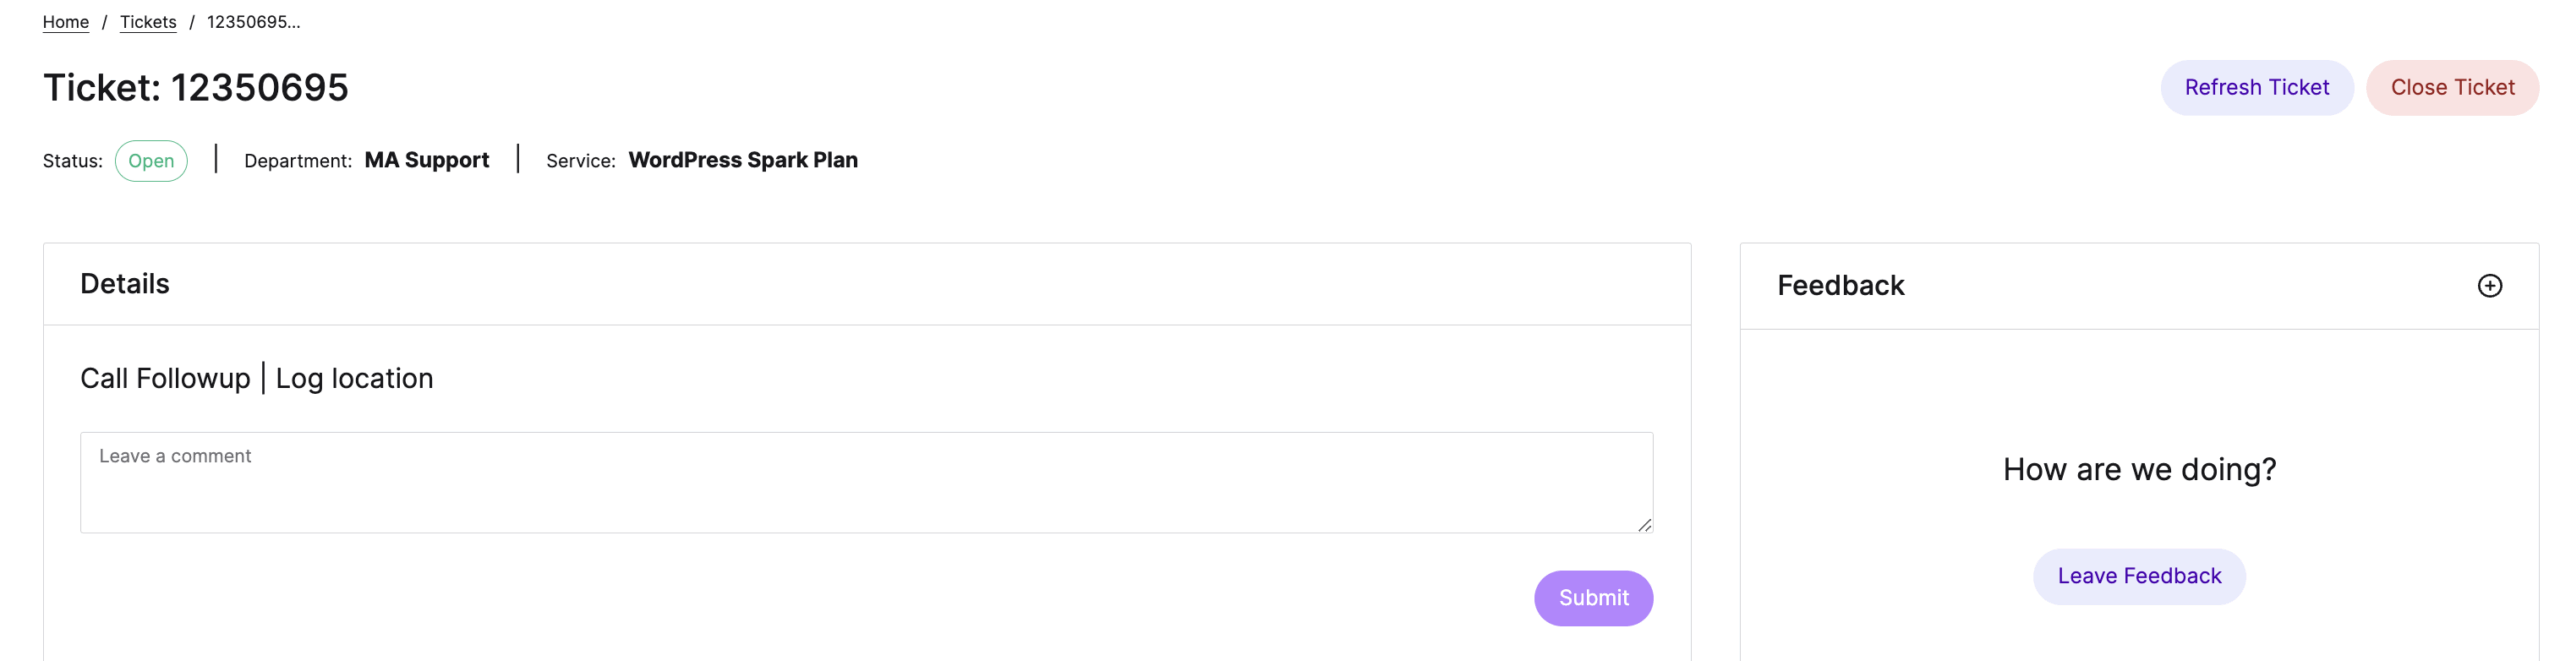Click the How are we doing? prompt text
The image size is (2560, 661).
click(2139, 469)
